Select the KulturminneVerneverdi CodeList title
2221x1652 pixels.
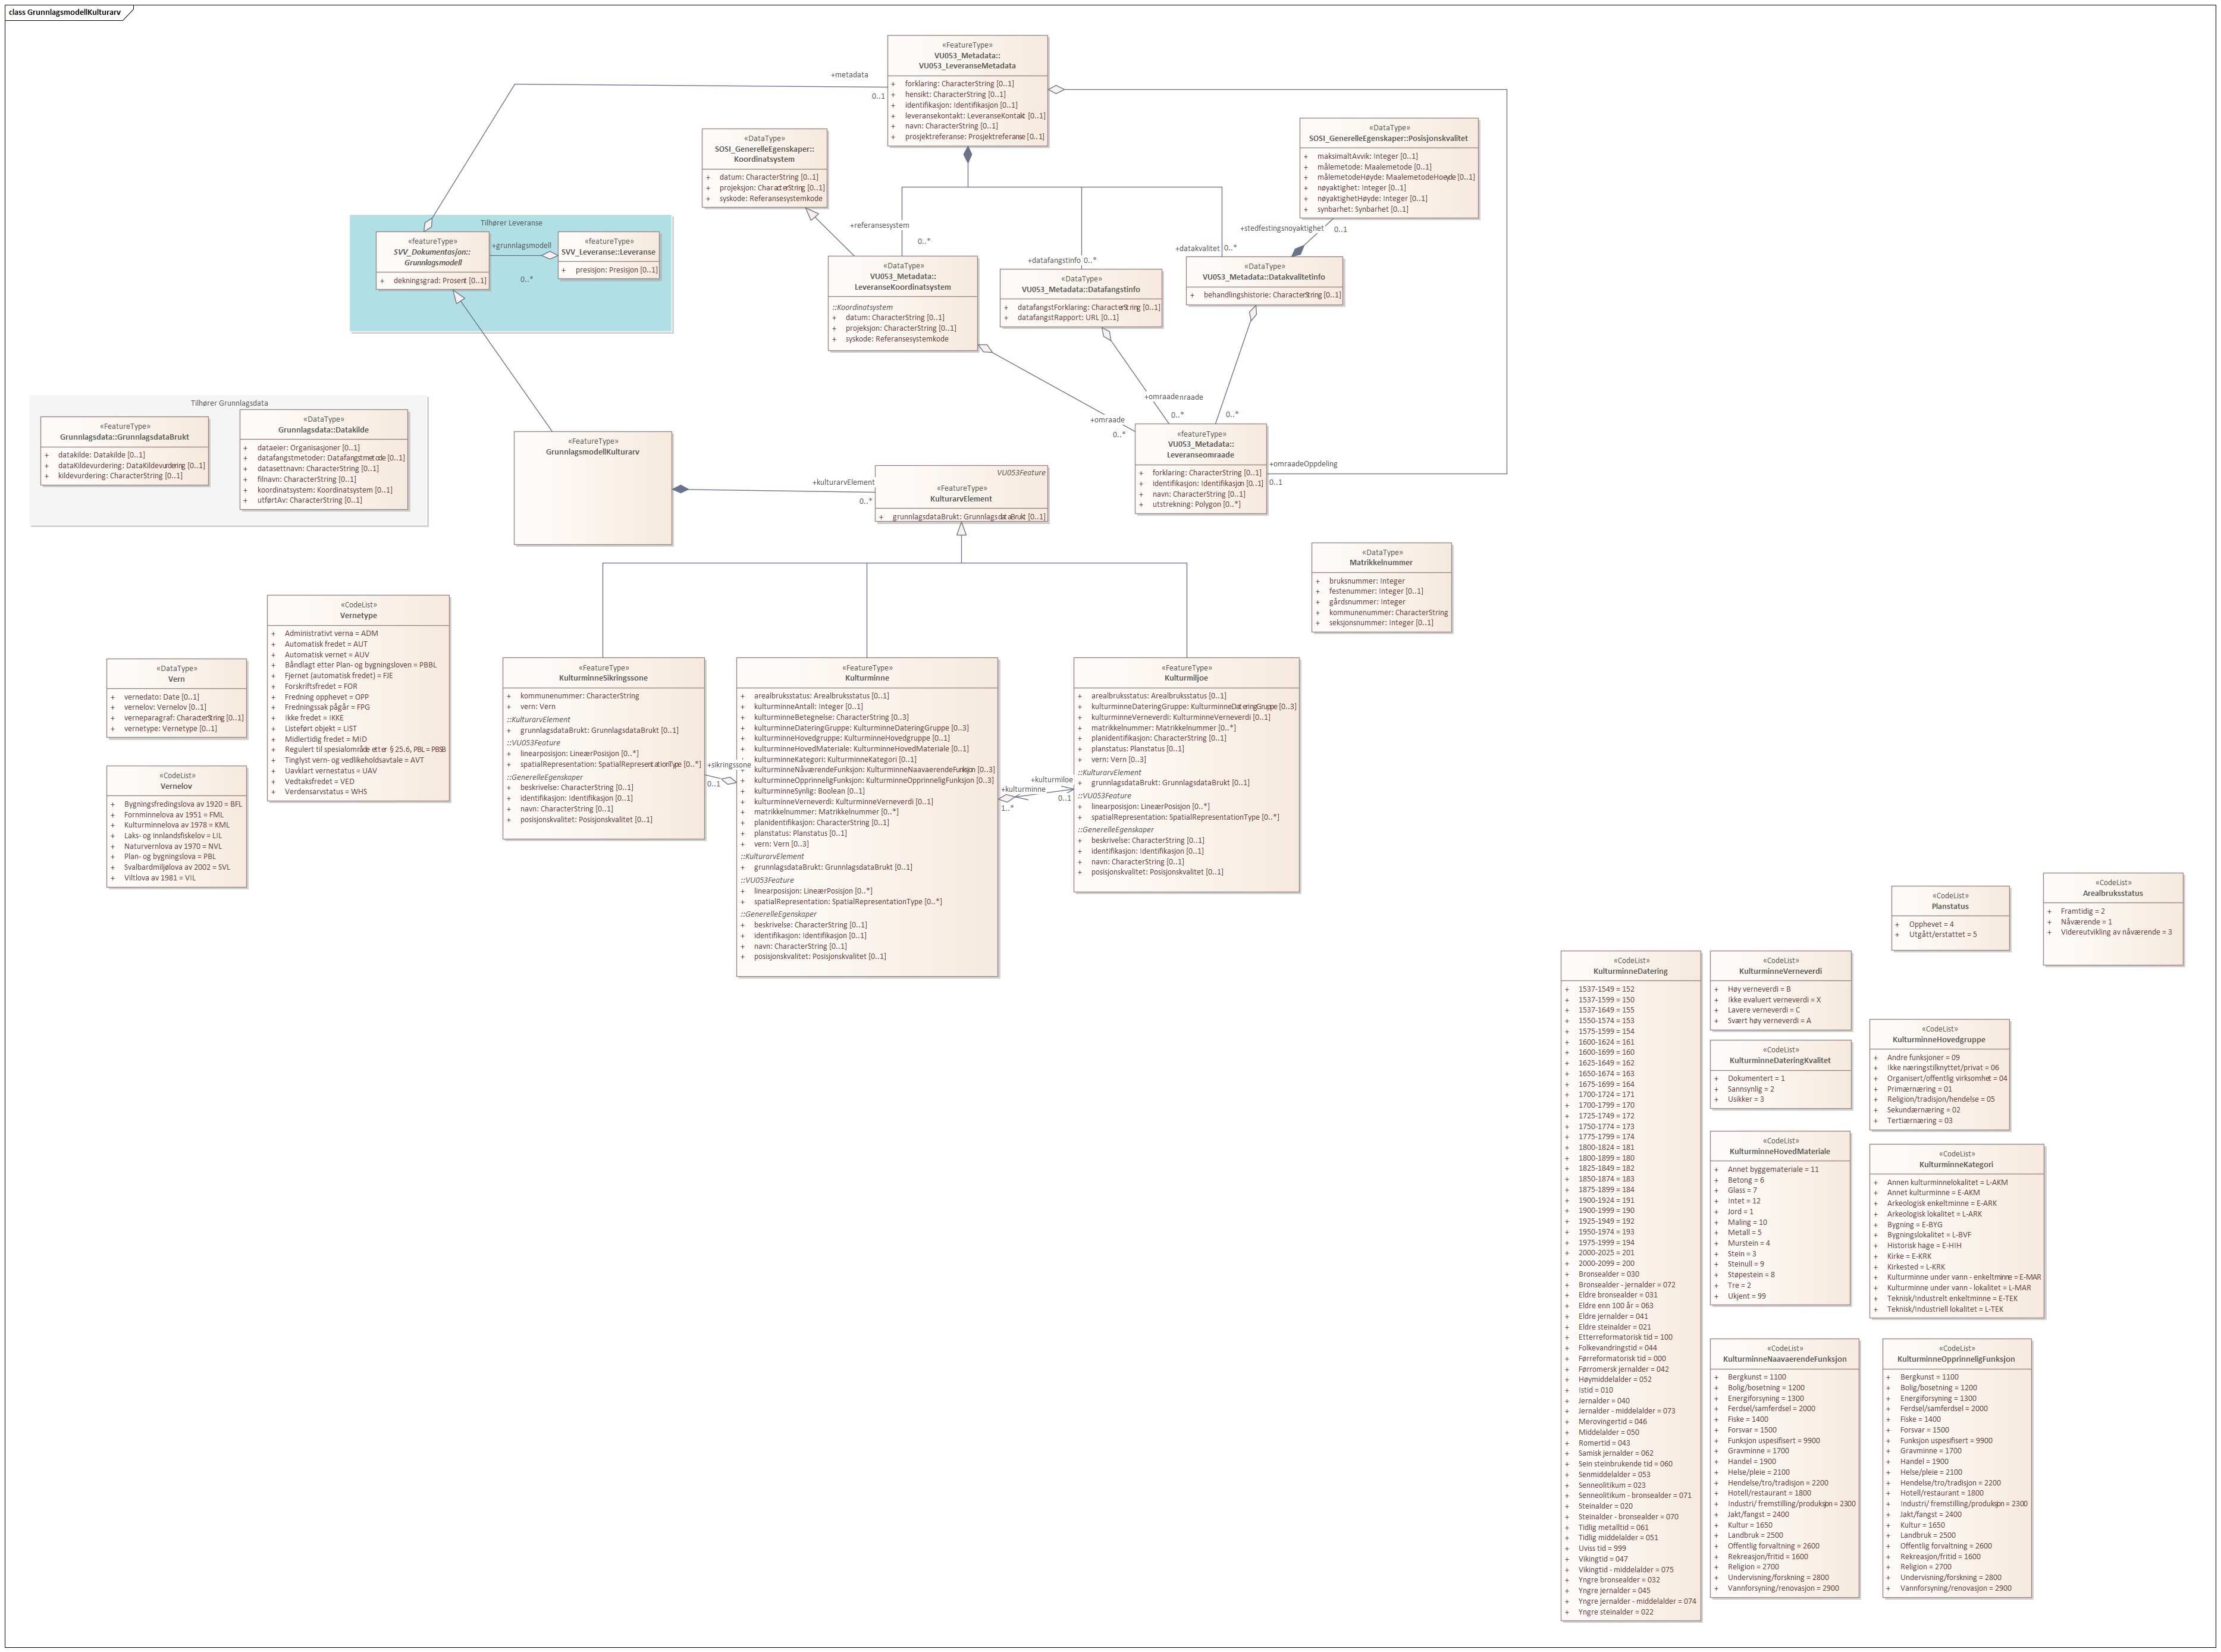(1780, 972)
